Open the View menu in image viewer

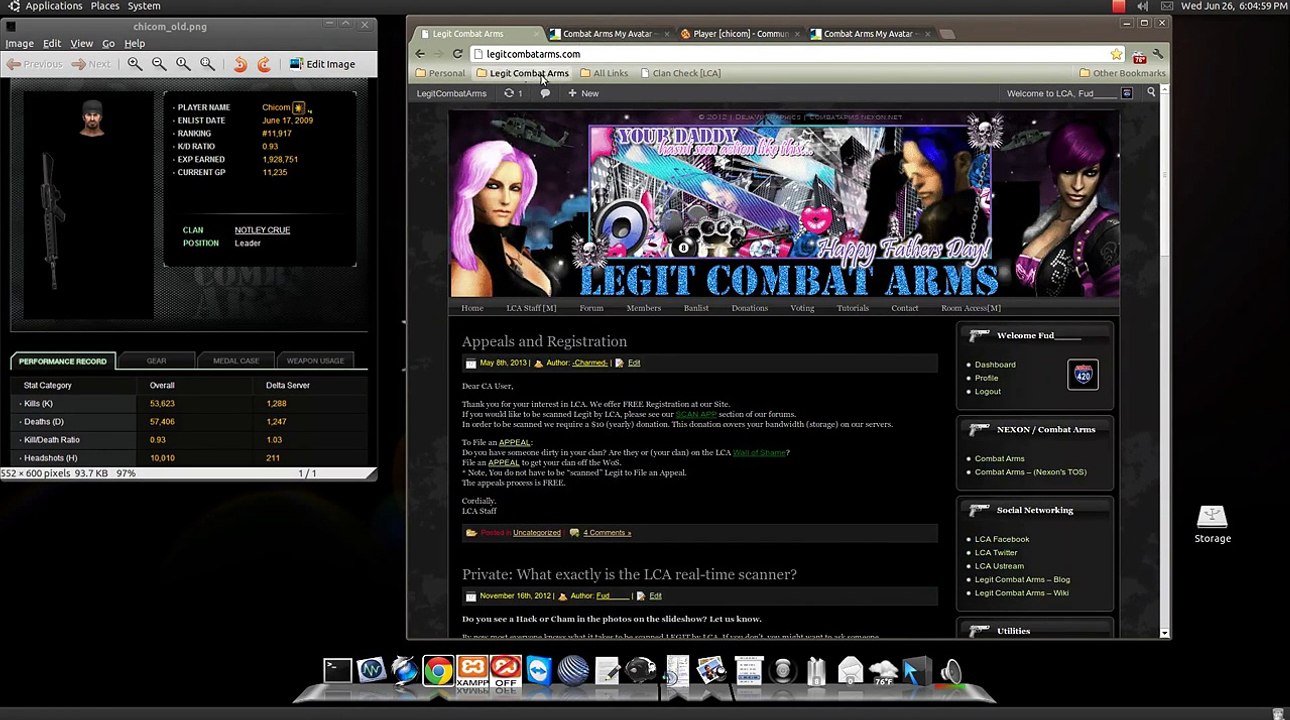pyautogui.click(x=82, y=44)
